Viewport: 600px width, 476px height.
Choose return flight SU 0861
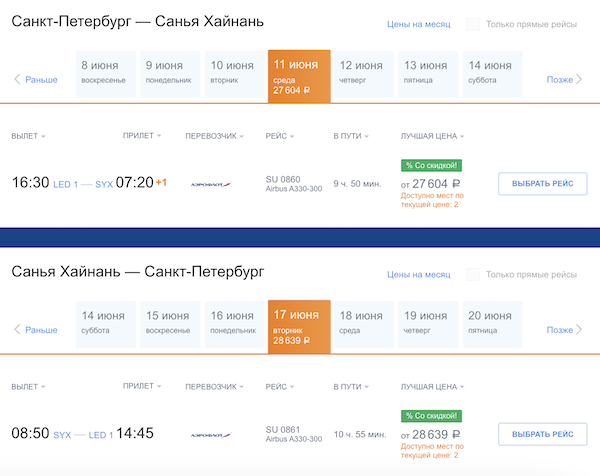point(542,434)
